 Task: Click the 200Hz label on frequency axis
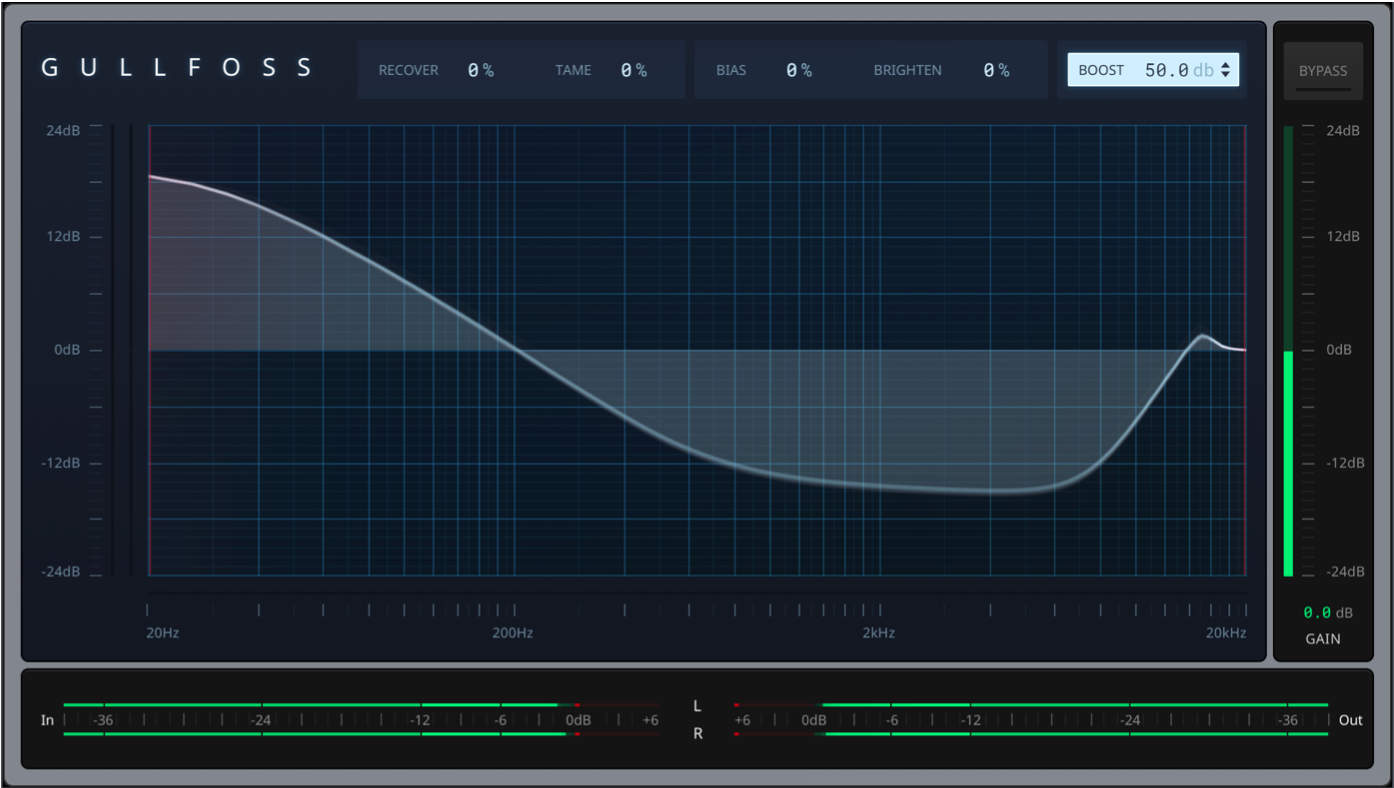513,633
